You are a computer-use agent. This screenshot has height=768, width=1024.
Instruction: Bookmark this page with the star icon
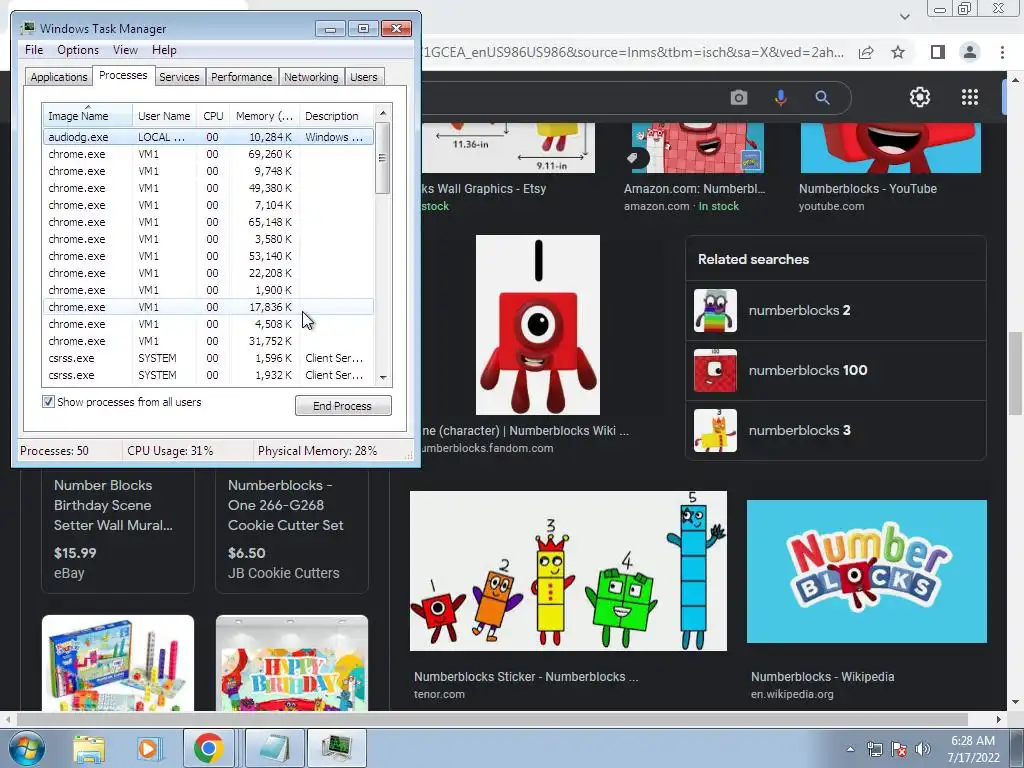pos(898,52)
